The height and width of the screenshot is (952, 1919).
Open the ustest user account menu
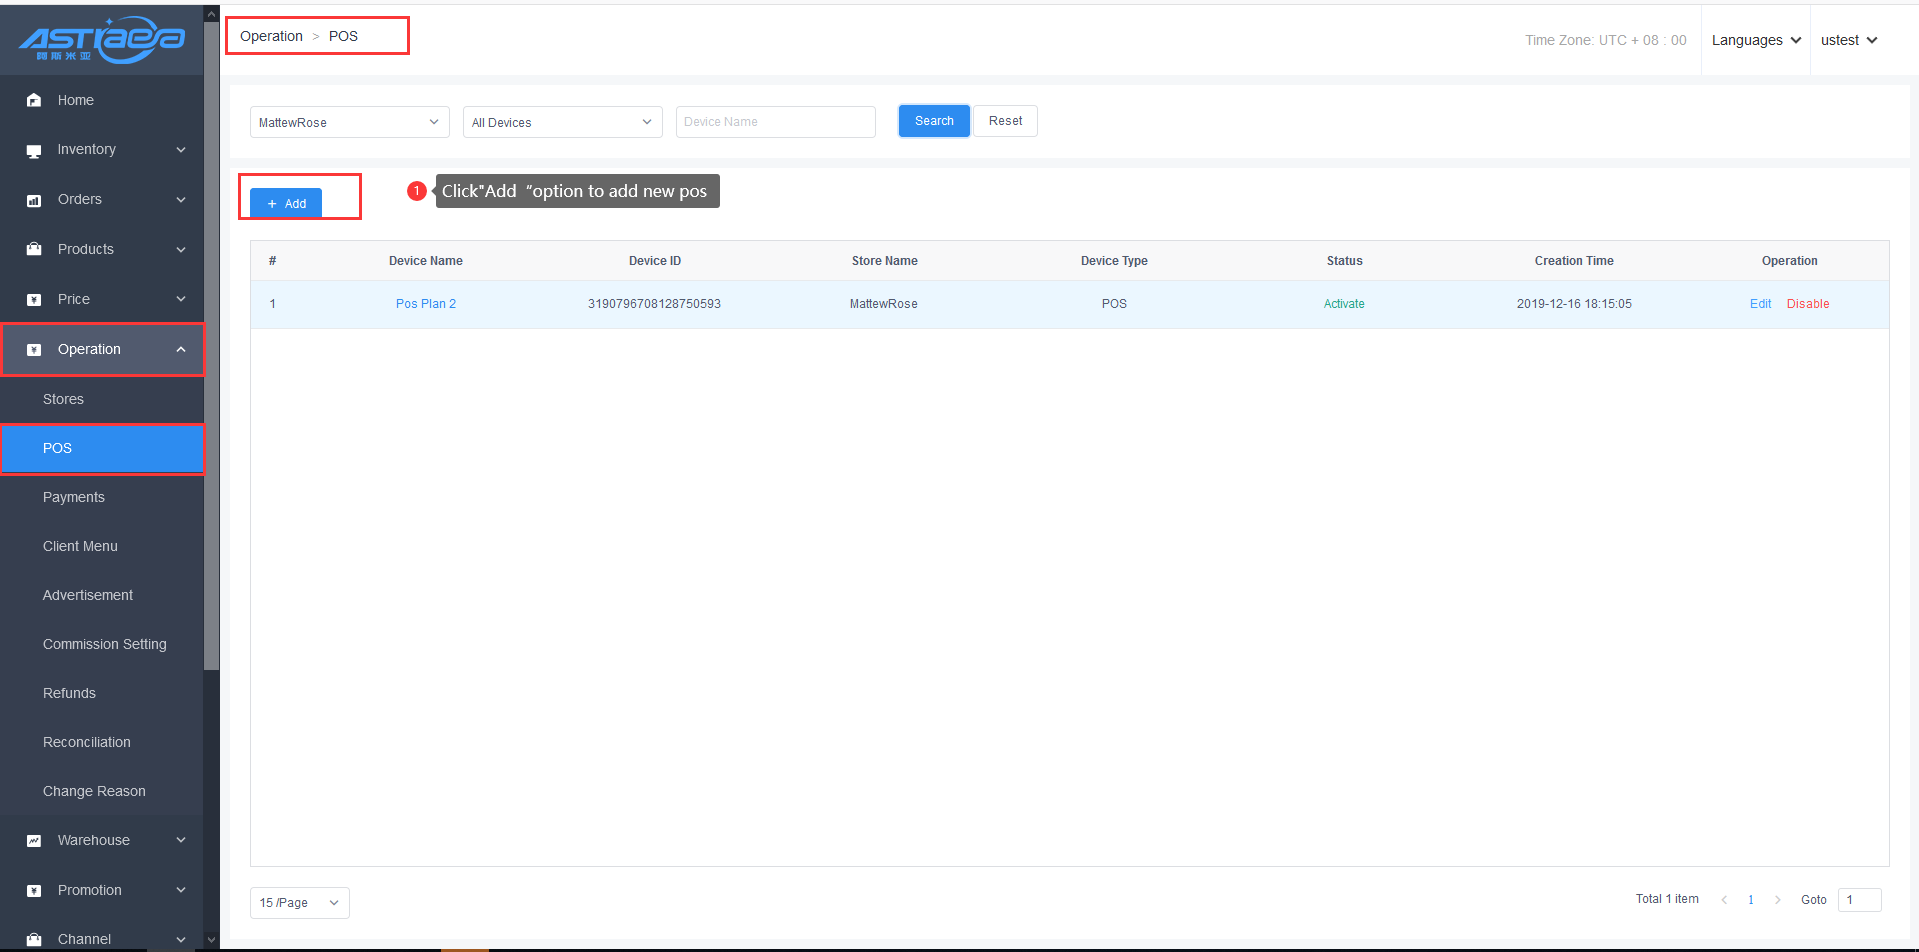(1848, 40)
